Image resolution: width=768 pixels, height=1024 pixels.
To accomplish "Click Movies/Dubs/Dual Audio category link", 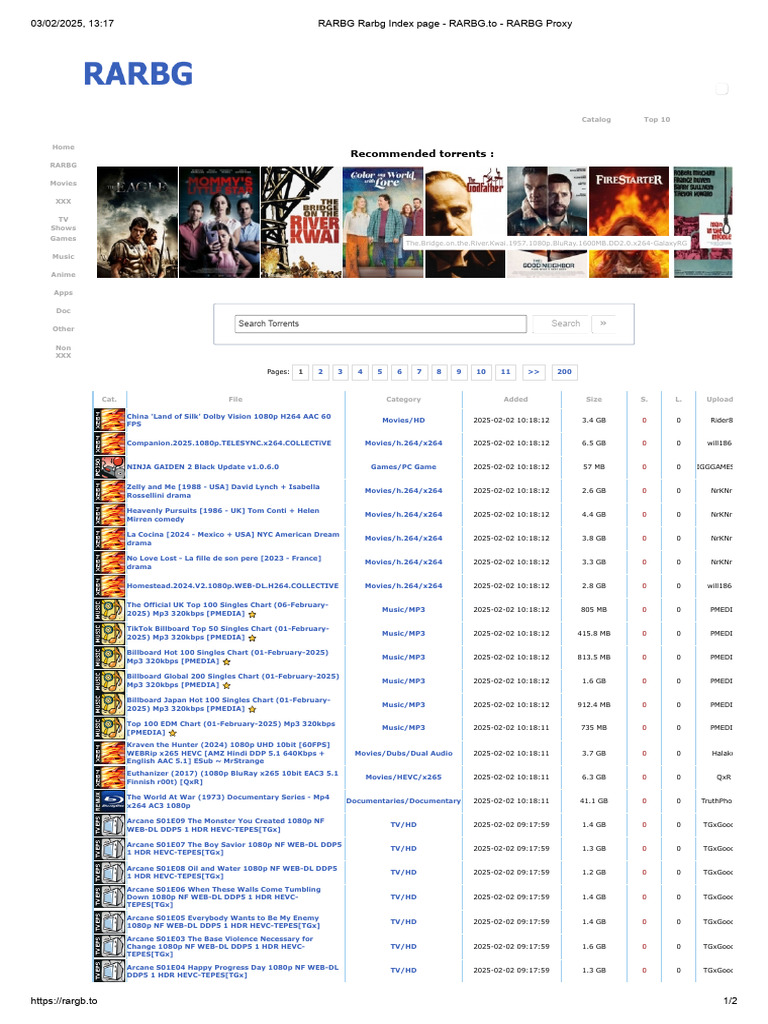I will 404,754.
